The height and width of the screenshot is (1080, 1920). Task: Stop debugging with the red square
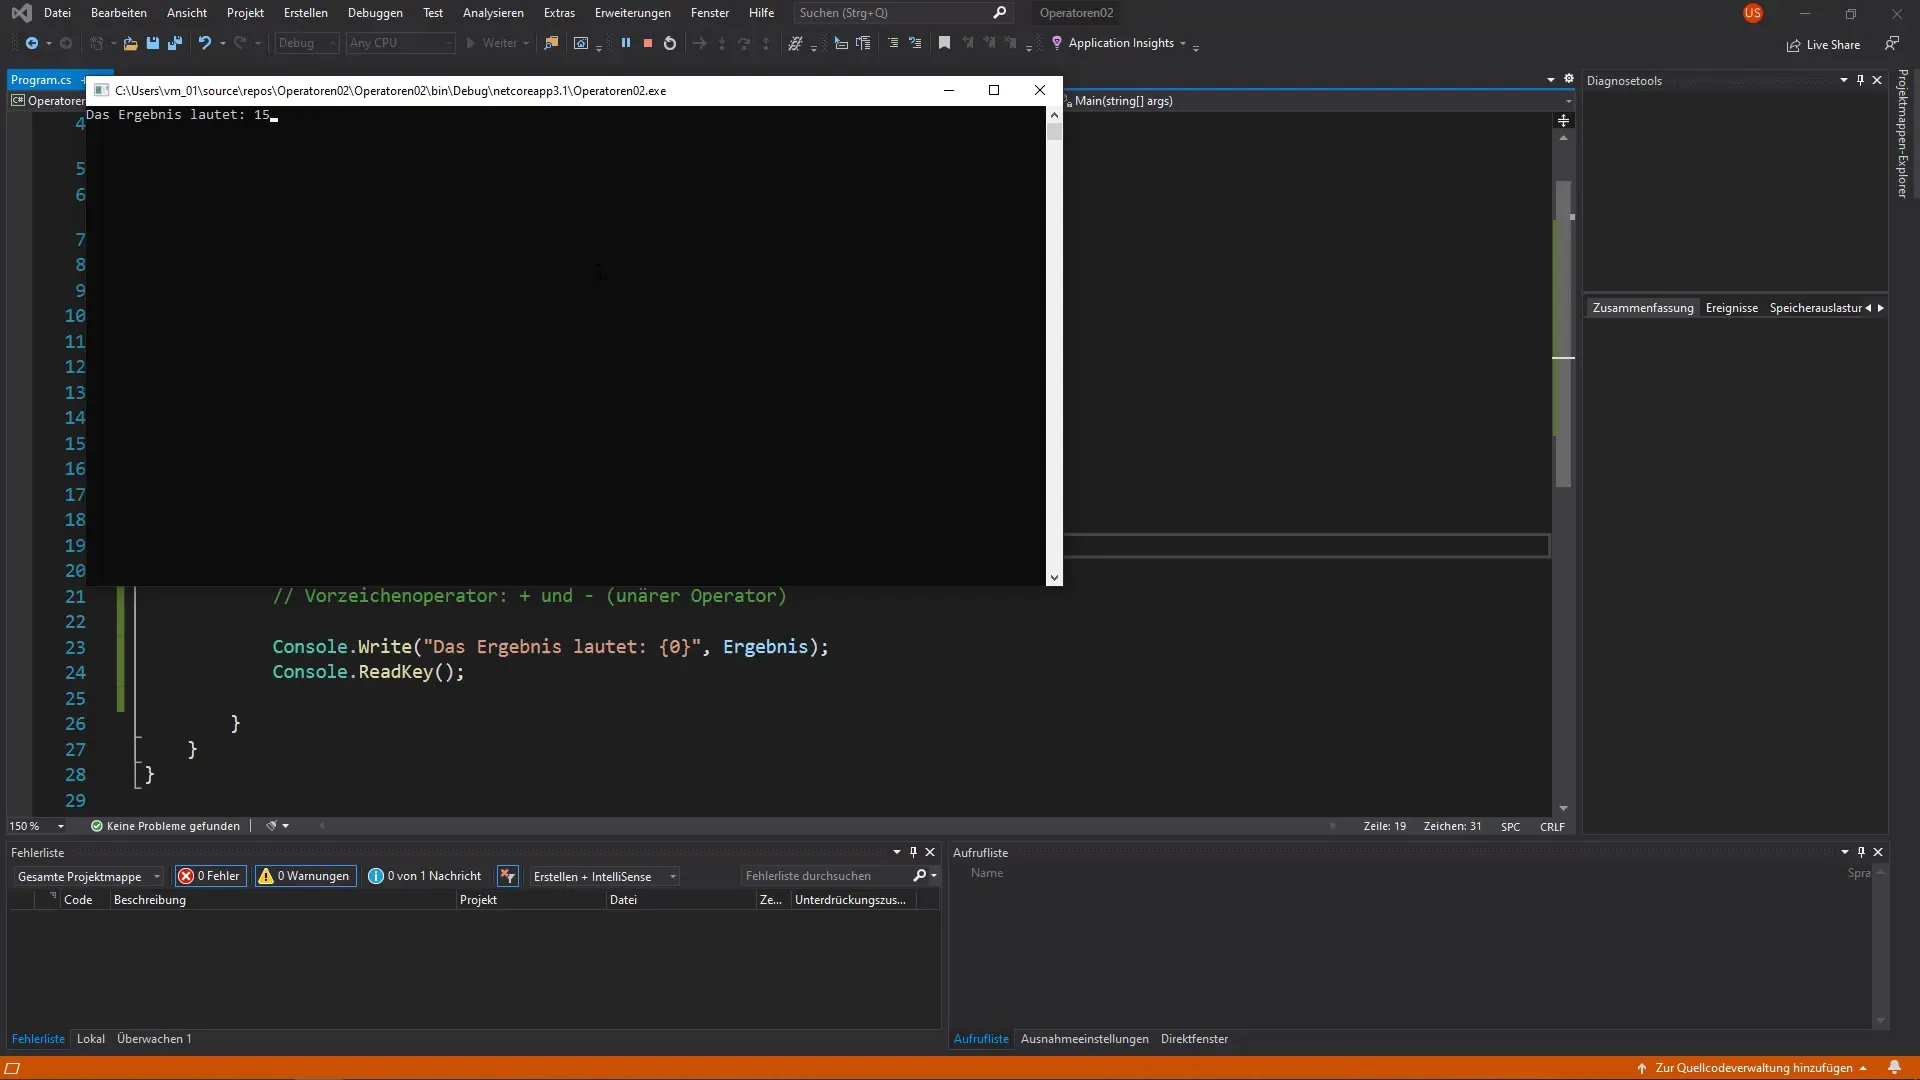648,43
